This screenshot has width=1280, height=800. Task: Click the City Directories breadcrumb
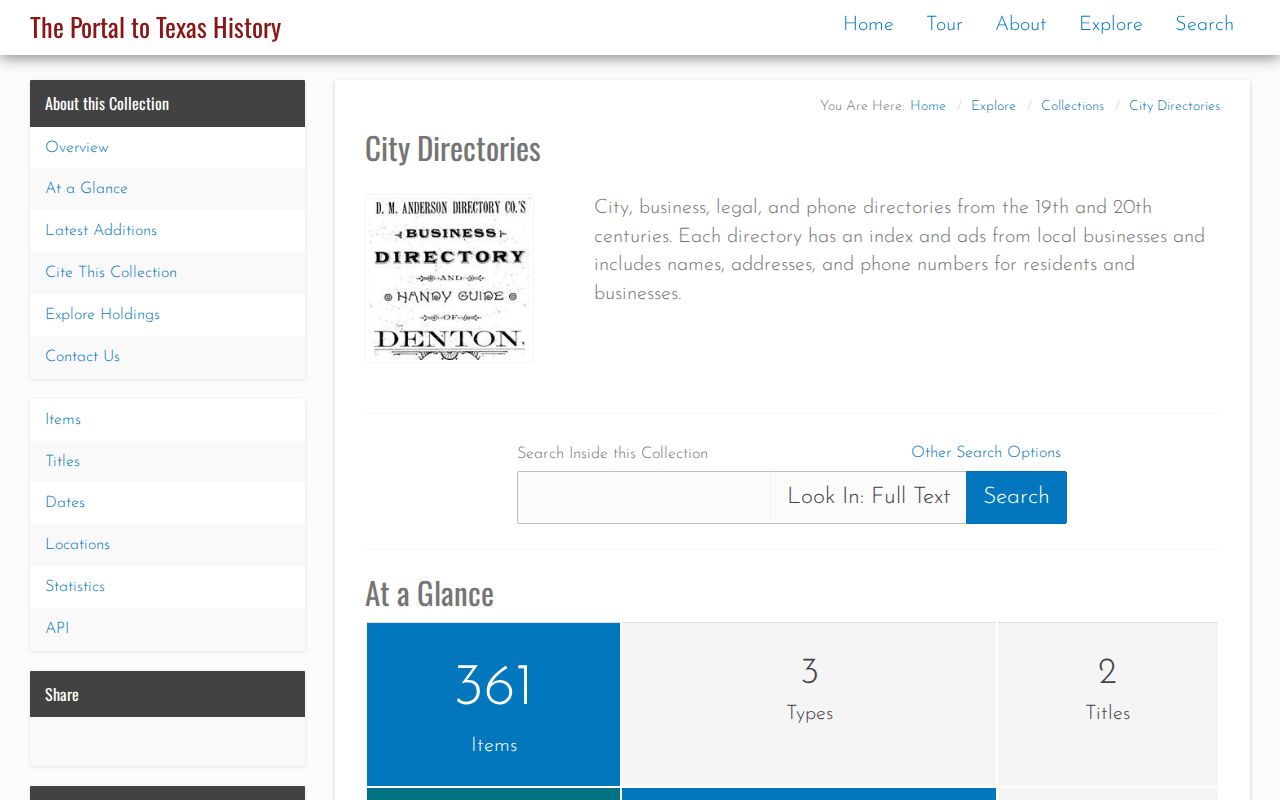tap(1174, 106)
